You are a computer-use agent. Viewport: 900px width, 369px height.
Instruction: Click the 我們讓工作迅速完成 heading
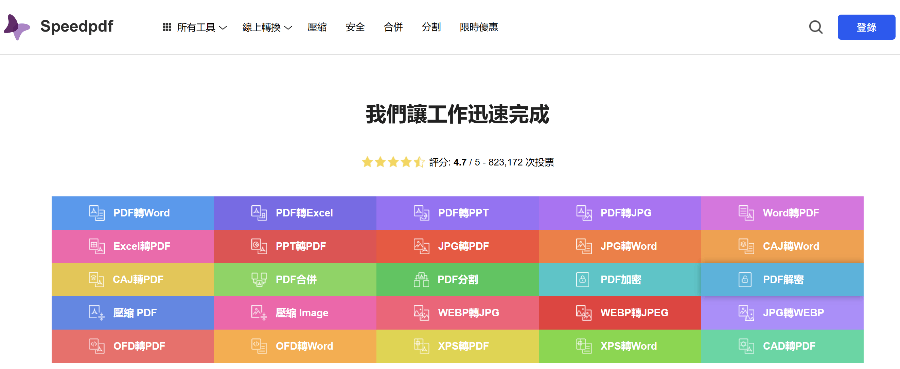click(457, 115)
